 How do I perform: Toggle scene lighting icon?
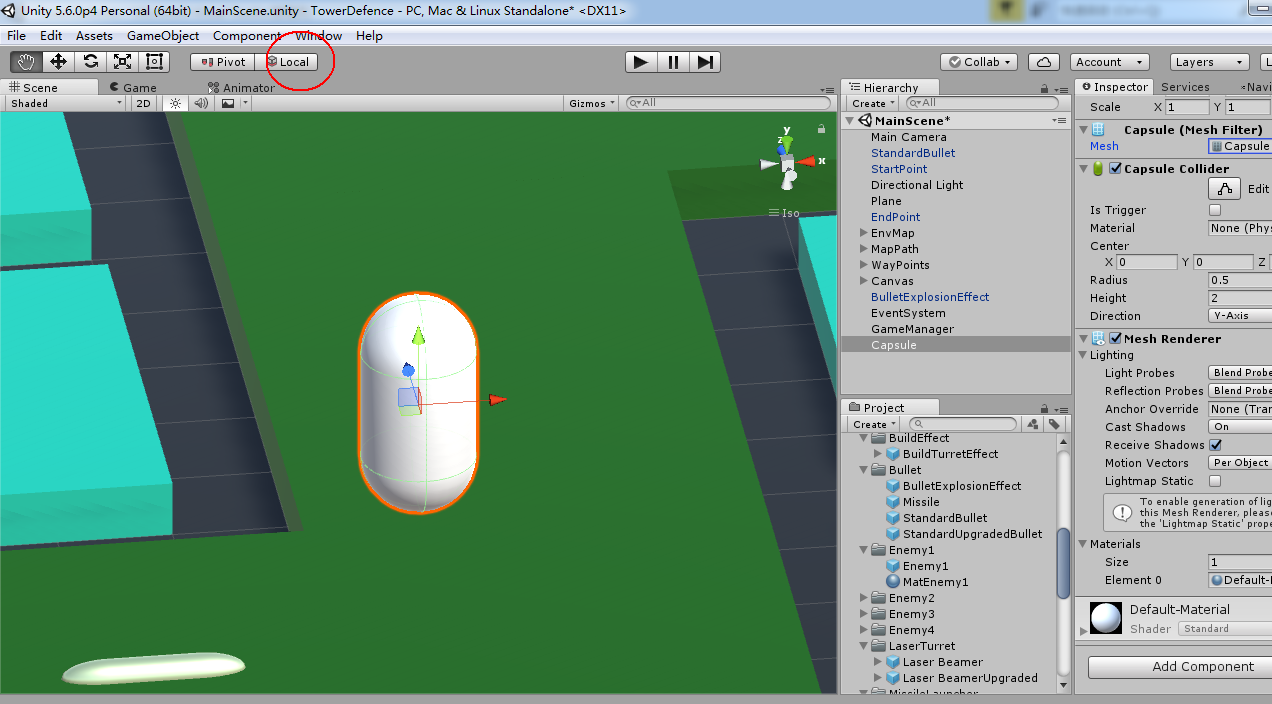176,103
